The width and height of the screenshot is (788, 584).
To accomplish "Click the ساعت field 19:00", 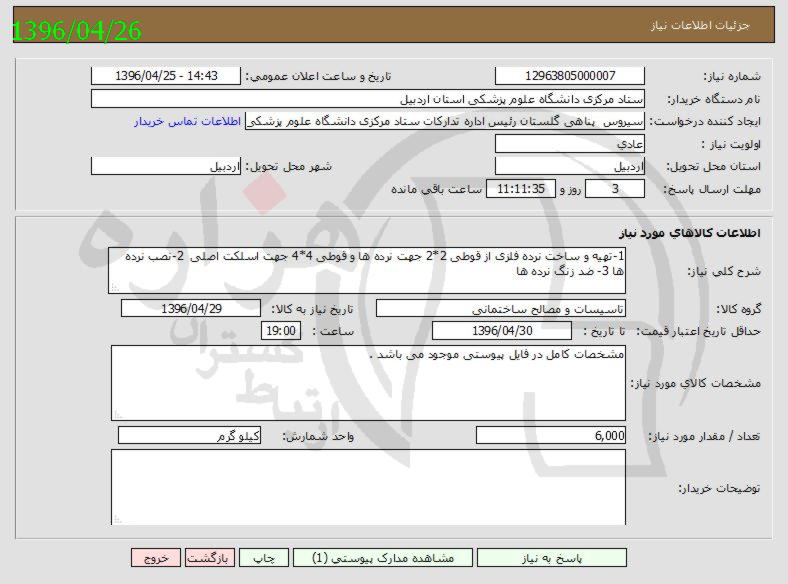I will 281,331.
